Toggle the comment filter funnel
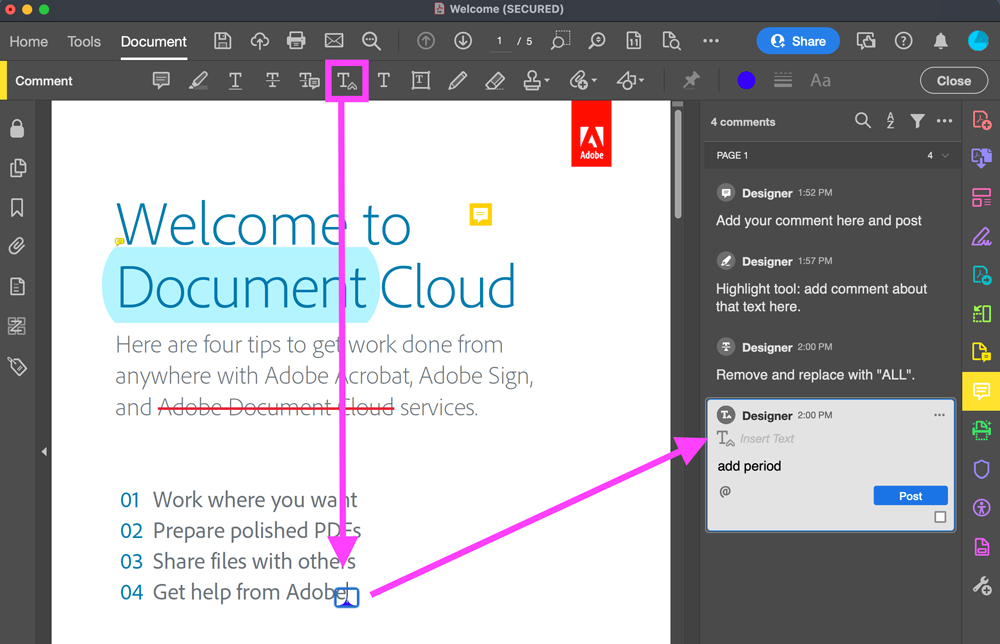Image resolution: width=1000 pixels, height=644 pixels. click(x=917, y=121)
